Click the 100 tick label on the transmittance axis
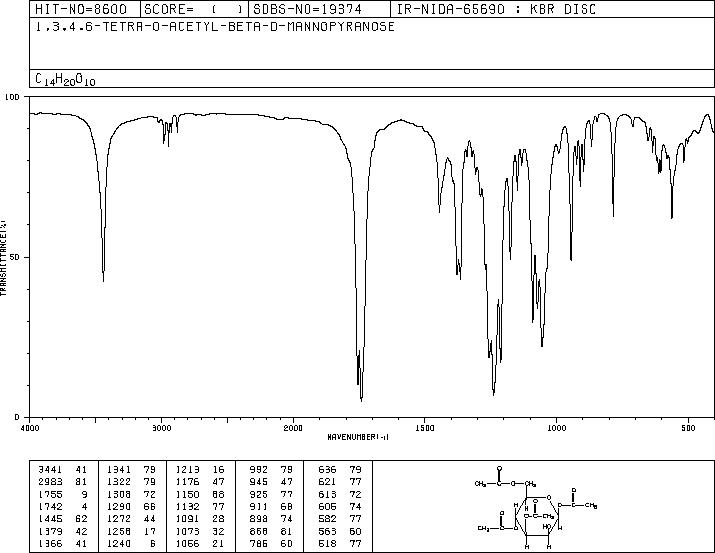This screenshot has height=553, width=715. (x=12, y=97)
